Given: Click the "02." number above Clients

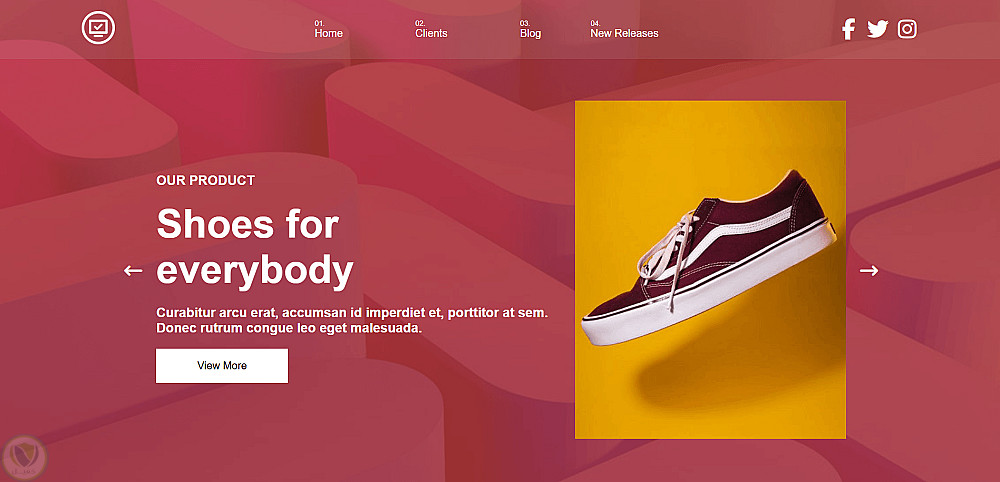Looking at the screenshot, I should click(420, 23).
